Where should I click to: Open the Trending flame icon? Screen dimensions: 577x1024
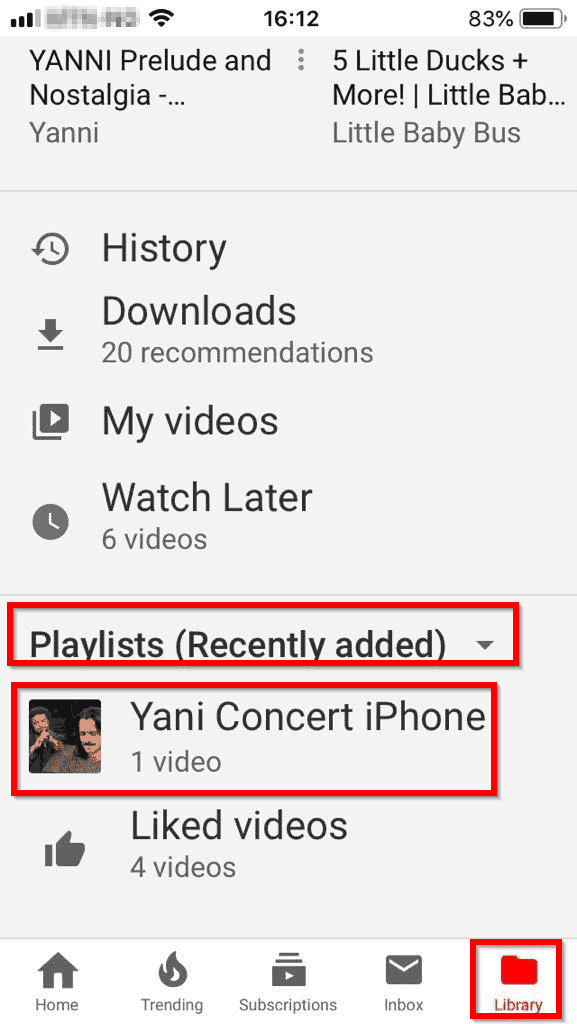[x=173, y=970]
